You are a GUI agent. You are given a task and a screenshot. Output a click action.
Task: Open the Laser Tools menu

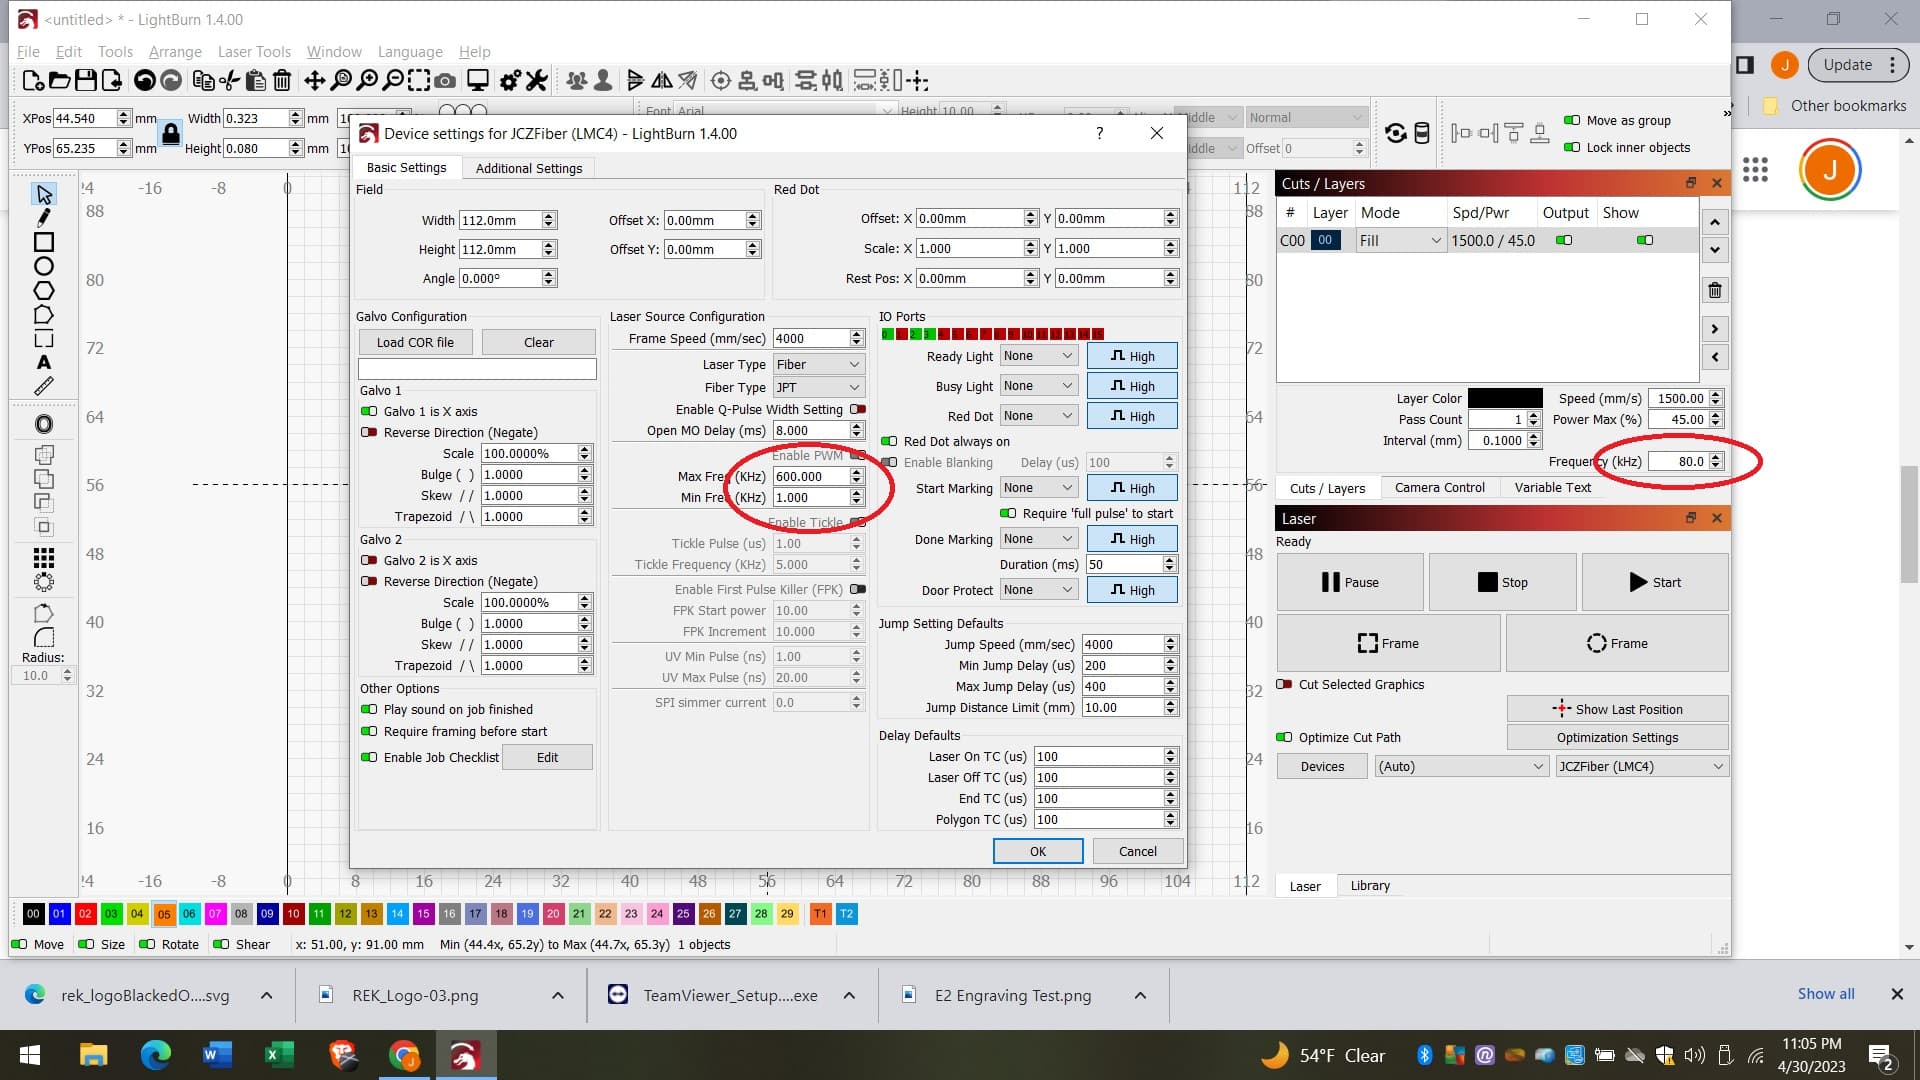click(x=254, y=51)
